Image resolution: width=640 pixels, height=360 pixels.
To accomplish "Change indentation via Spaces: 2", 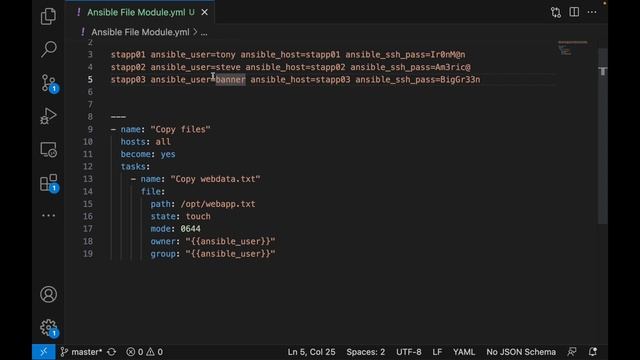I will pos(366,352).
